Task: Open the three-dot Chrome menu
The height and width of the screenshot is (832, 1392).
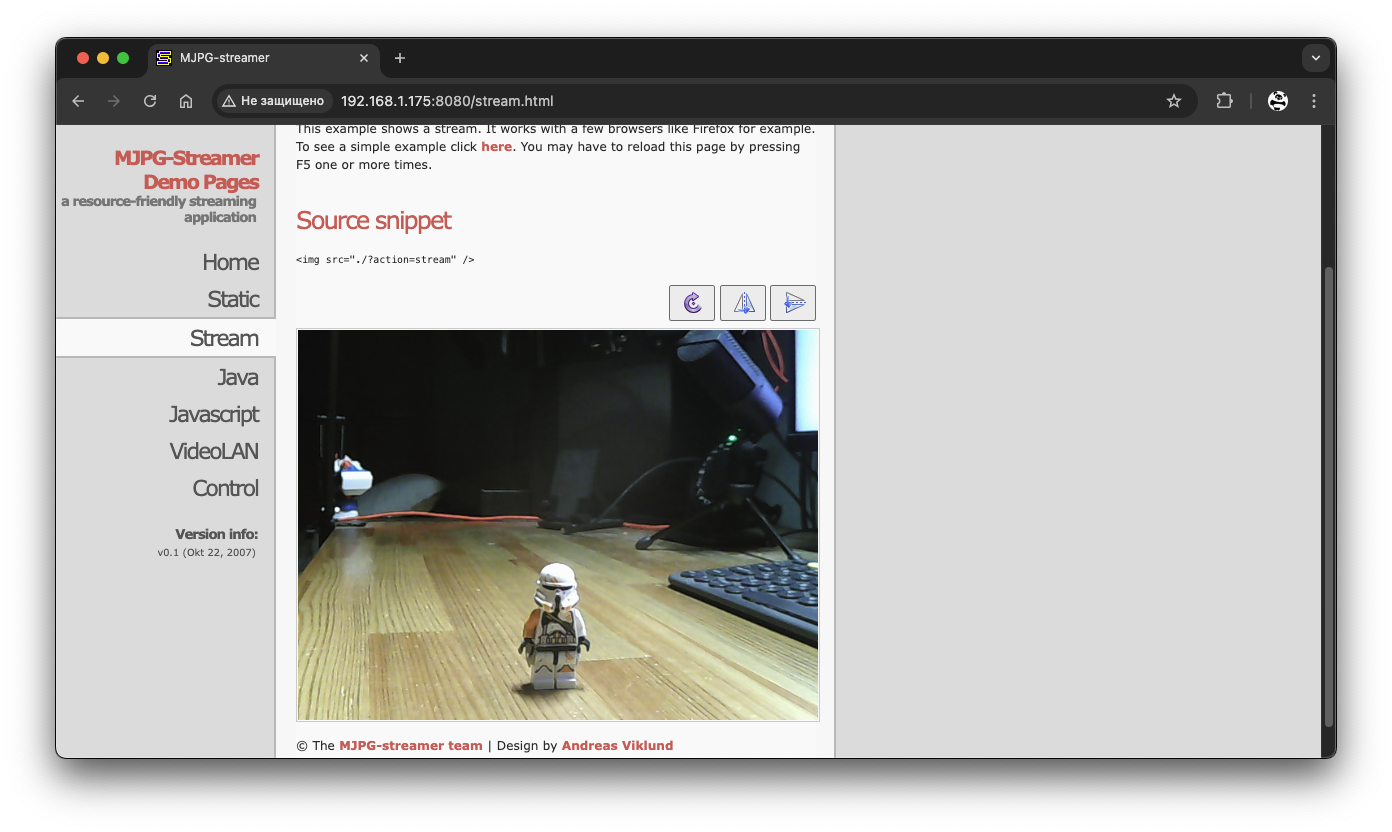Action: tap(1314, 101)
